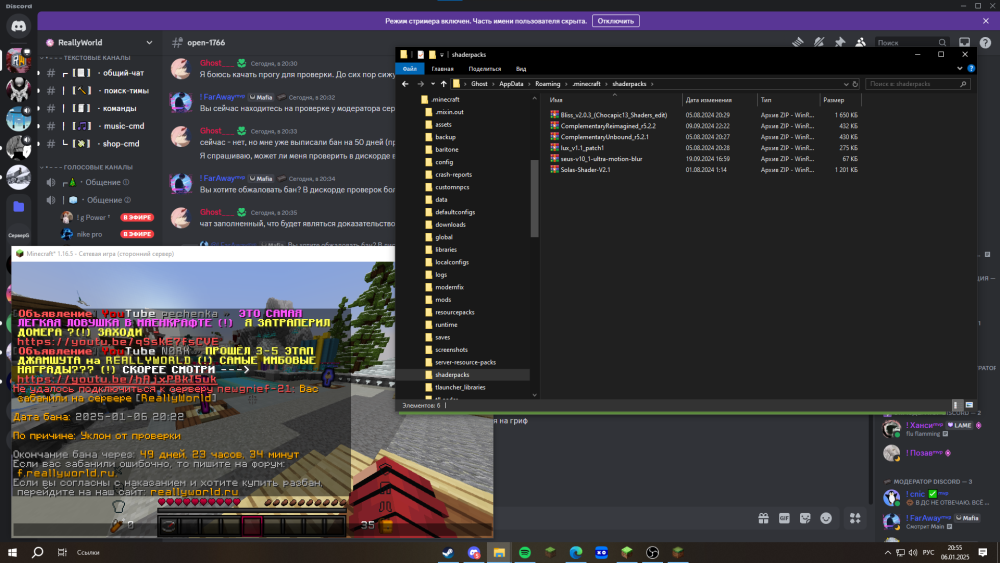Open Threads icon in Discord channel header

pos(798,42)
